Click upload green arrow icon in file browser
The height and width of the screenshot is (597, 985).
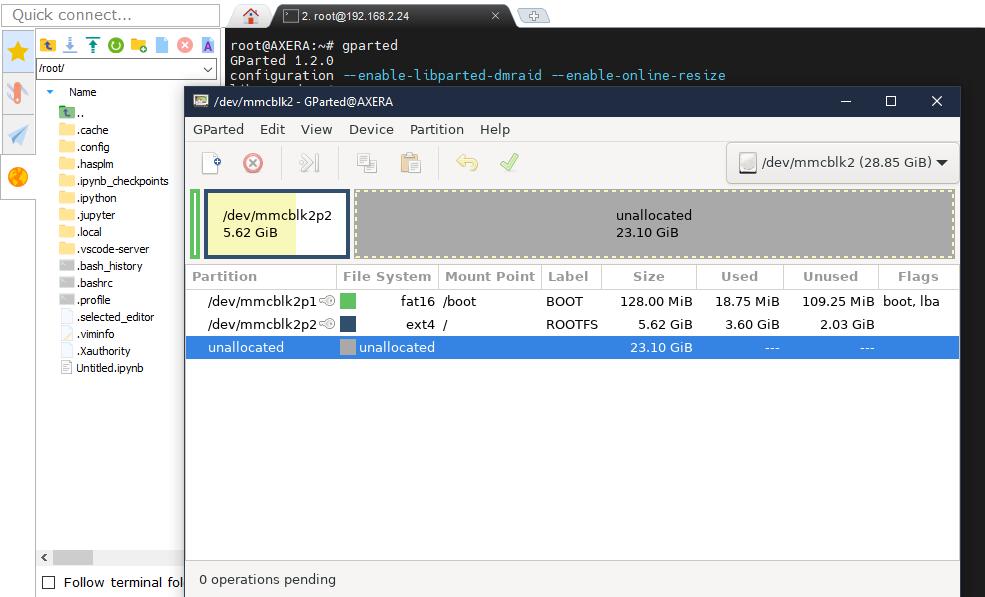click(93, 45)
